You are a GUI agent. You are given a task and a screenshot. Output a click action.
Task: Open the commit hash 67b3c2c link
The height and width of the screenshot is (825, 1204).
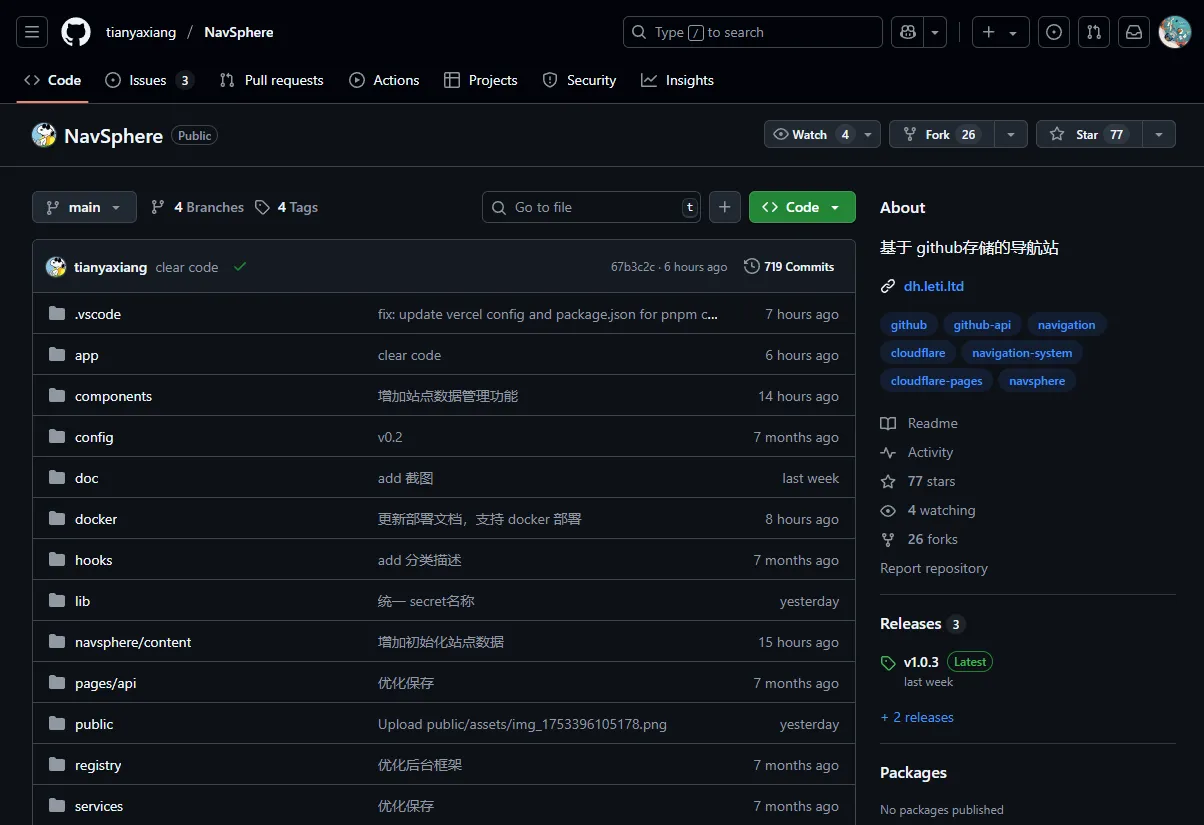633,267
